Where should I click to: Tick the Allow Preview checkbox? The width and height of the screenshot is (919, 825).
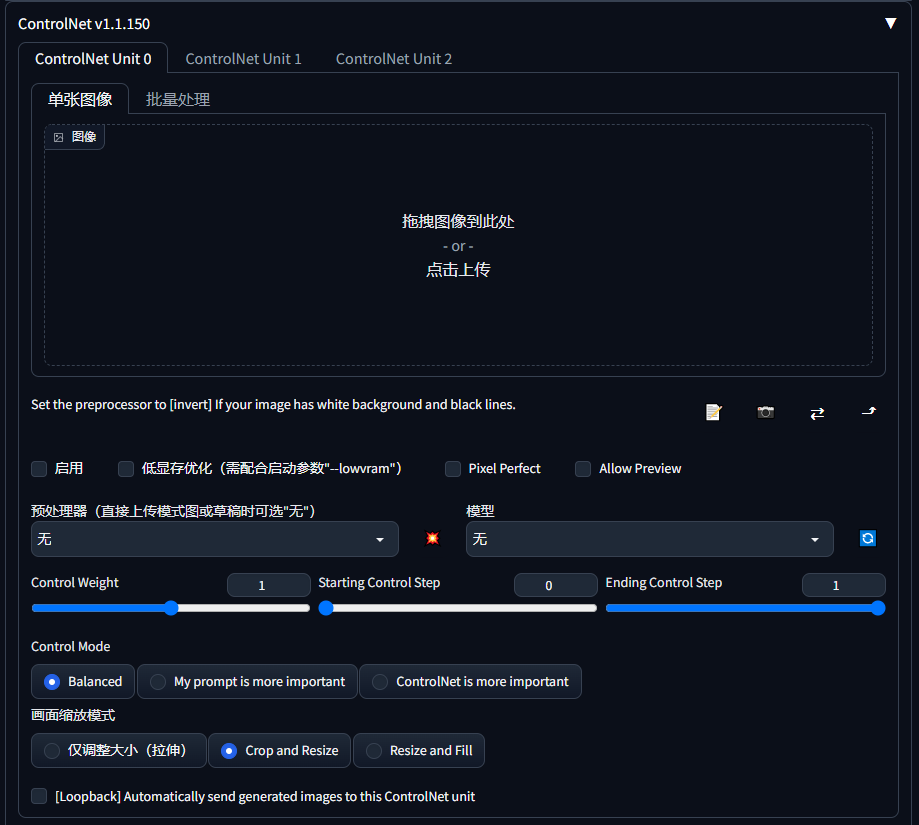tap(583, 469)
